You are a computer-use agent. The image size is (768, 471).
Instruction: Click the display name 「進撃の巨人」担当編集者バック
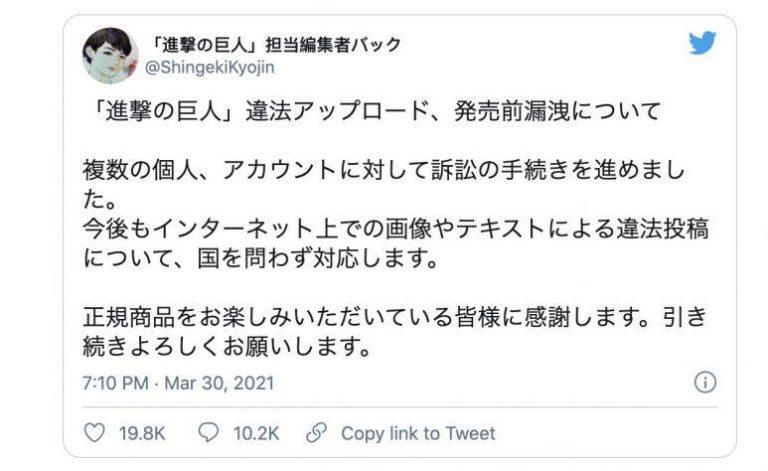click(274, 44)
